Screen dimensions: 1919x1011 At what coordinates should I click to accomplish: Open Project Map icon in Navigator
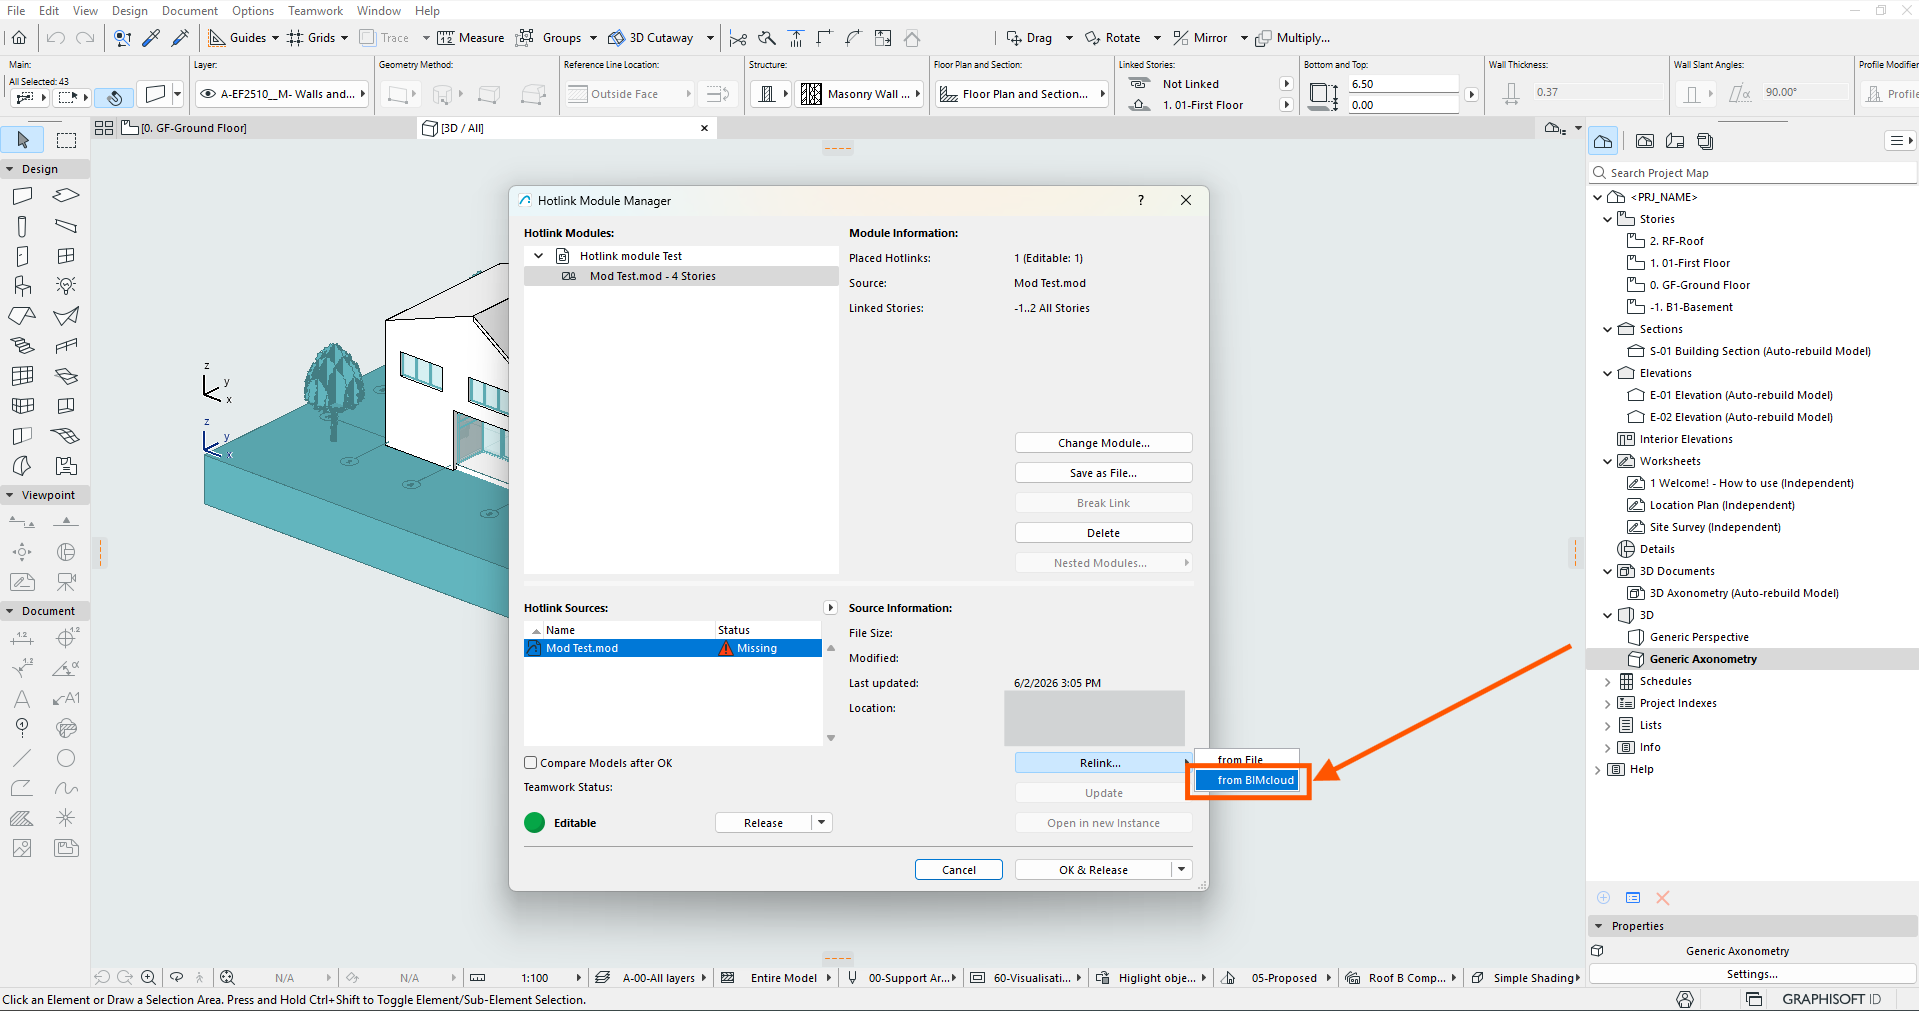coord(1603,141)
